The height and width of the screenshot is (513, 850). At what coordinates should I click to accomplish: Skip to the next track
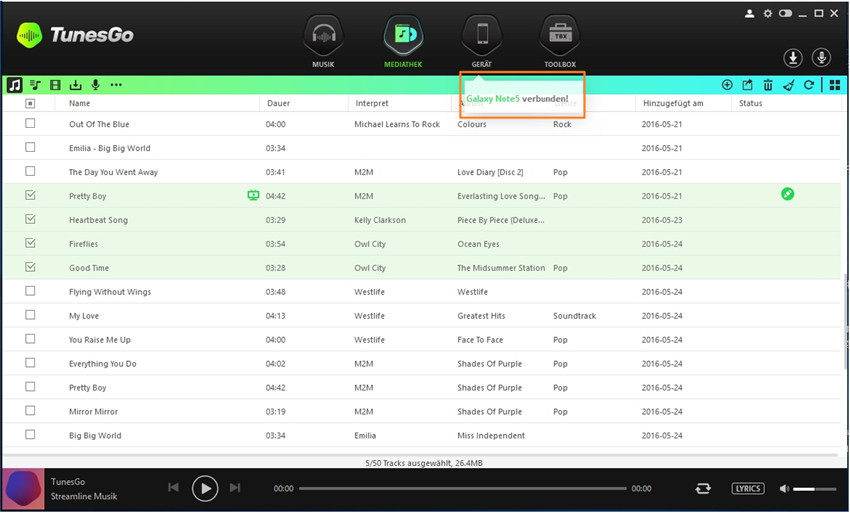[x=235, y=488]
